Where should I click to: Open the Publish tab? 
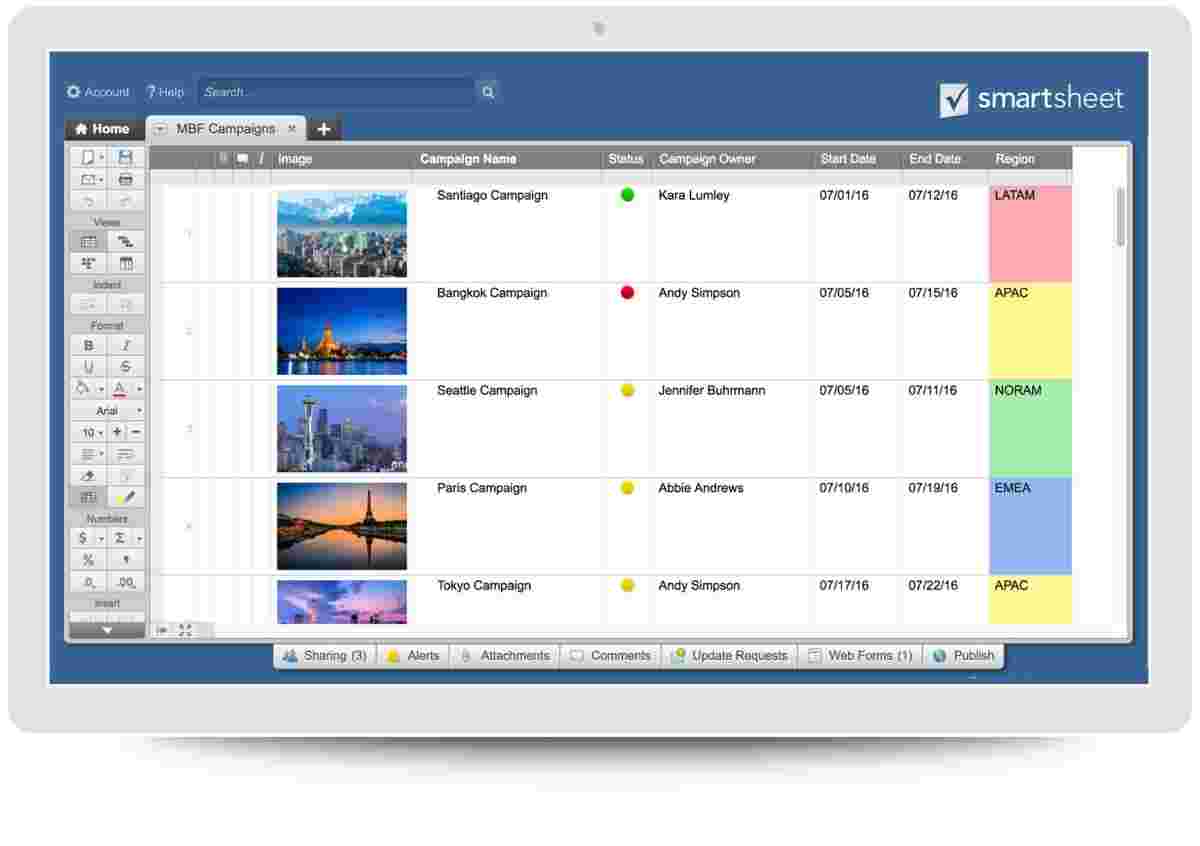963,656
